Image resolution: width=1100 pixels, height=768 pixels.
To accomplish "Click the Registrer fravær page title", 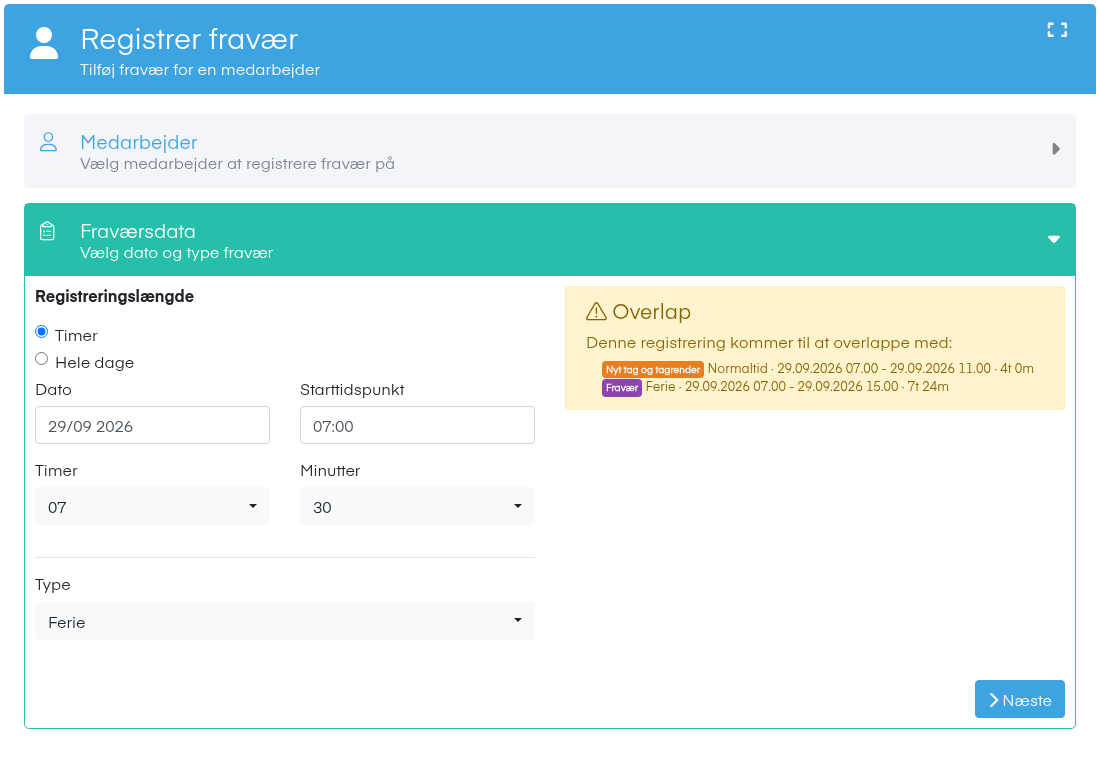I will tap(189, 40).
